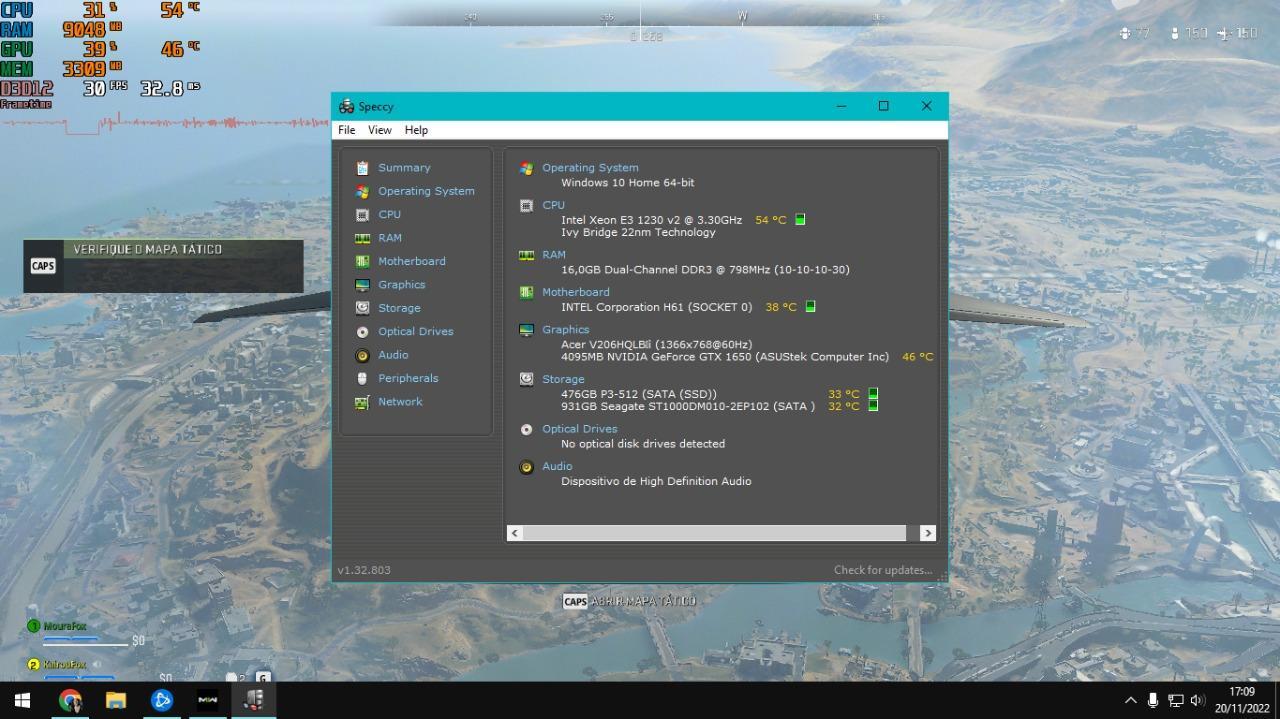The image size is (1280, 719).
Task: Click the "476GB P3-512 (SATA (SSD))" drive line
Action: [639, 394]
